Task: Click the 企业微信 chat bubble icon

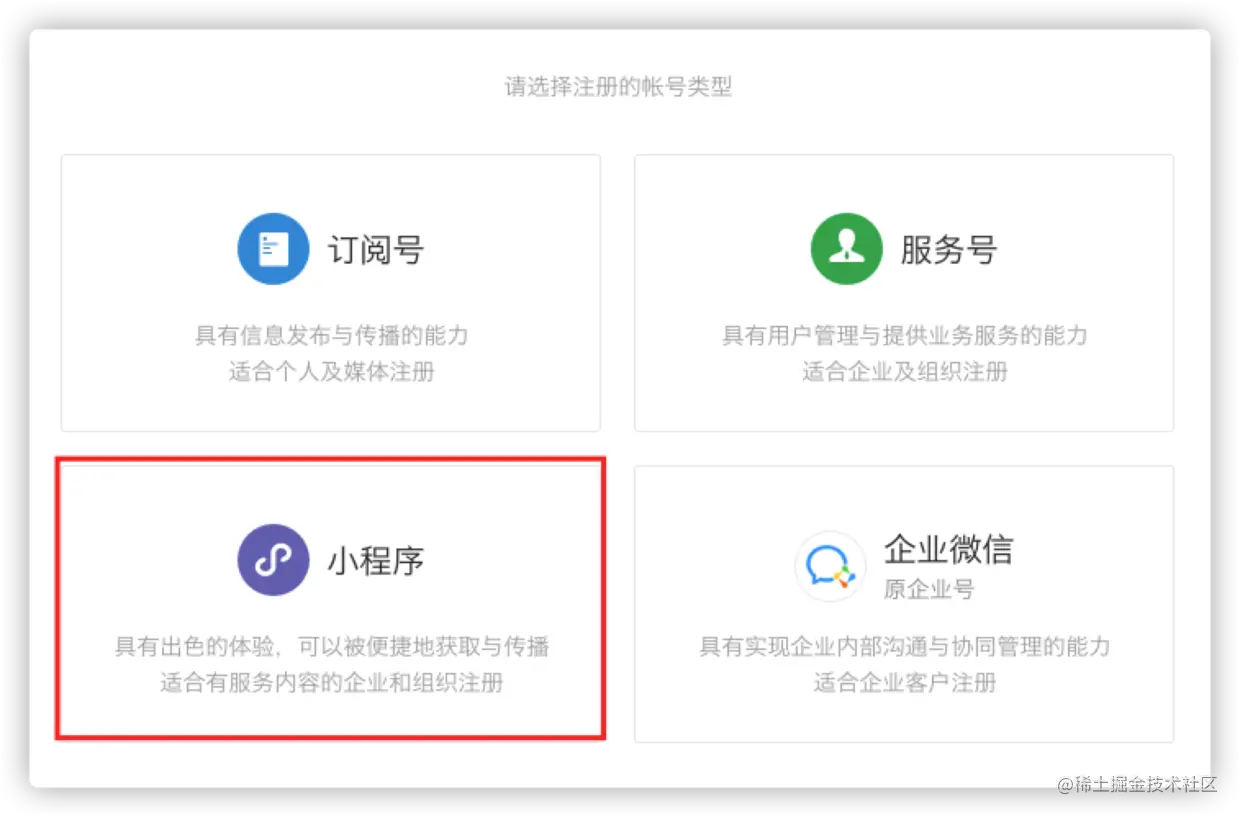Action: (831, 566)
